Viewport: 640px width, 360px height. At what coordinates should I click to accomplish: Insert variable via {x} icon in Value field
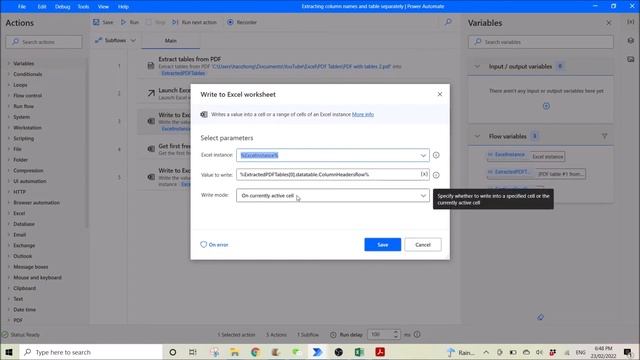point(424,174)
